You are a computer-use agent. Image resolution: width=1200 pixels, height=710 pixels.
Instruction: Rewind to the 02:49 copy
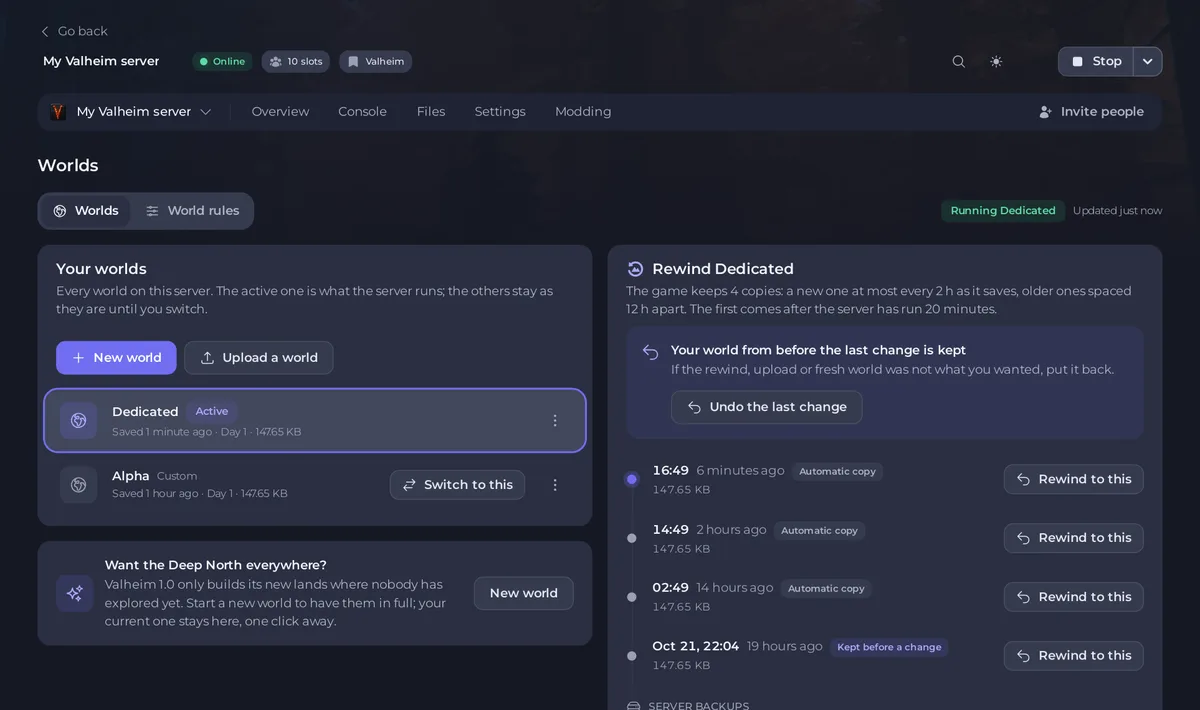1074,597
